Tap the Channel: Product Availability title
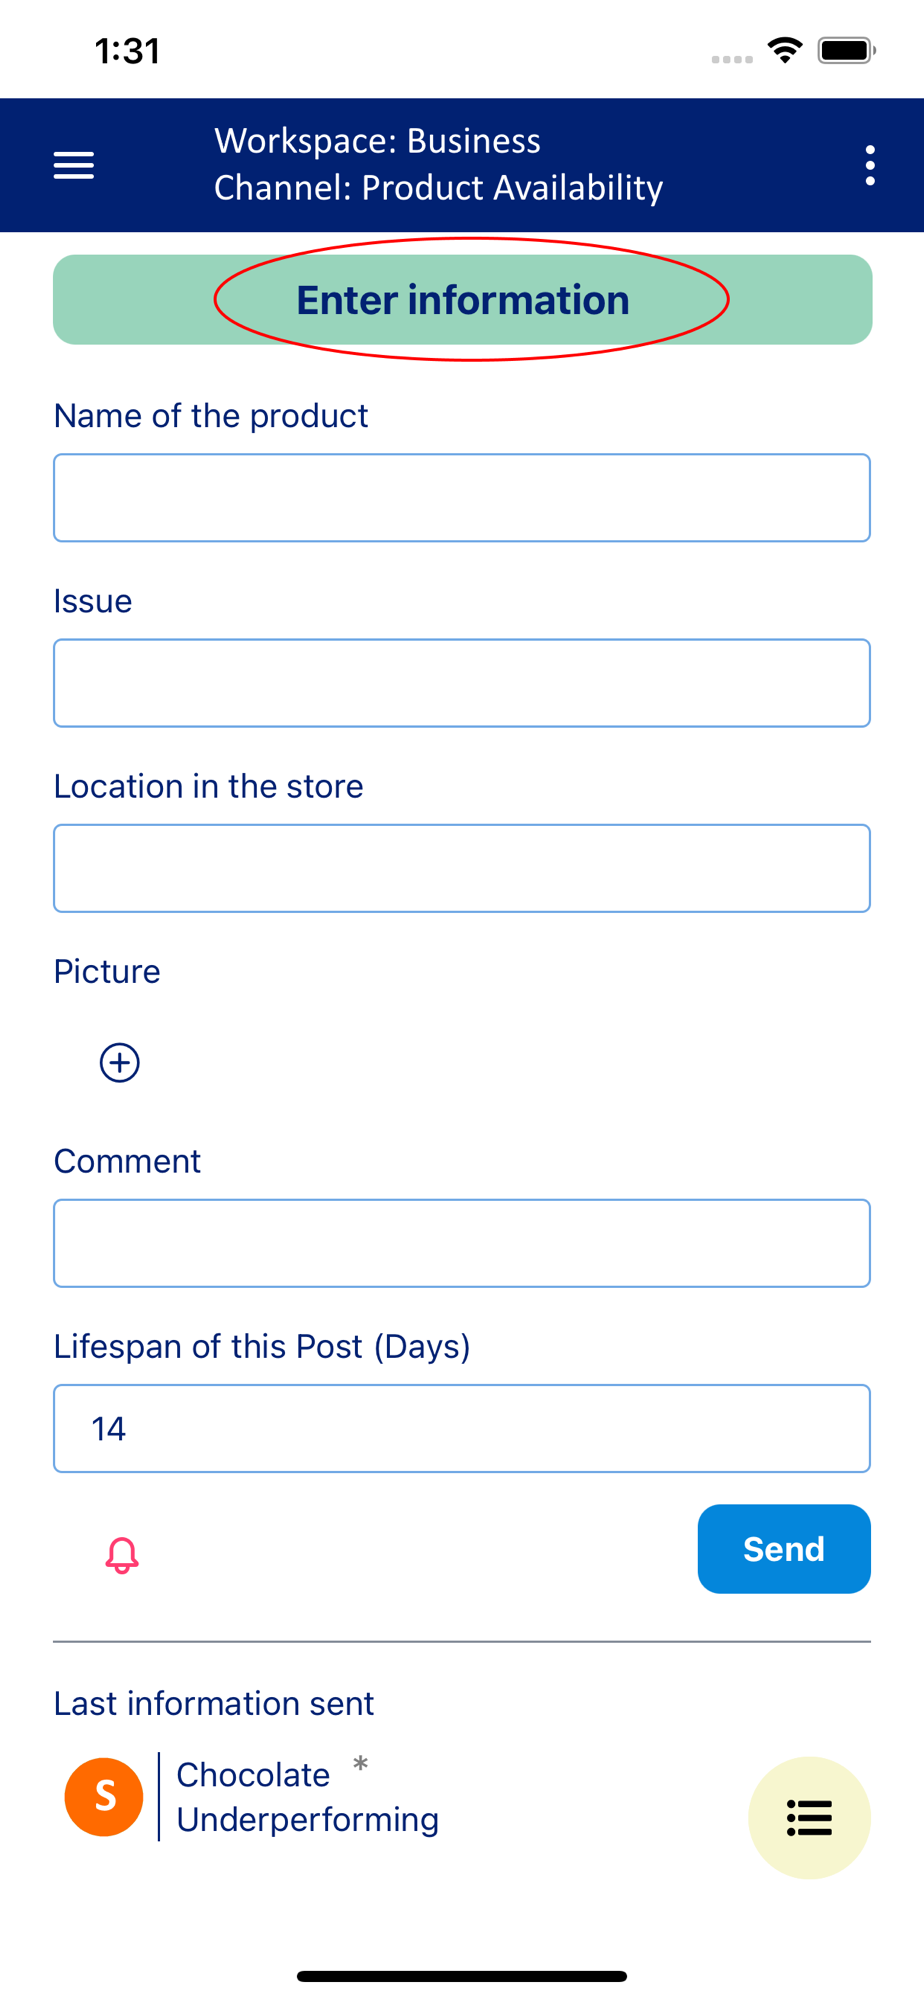924x2000 pixels. 438,188
